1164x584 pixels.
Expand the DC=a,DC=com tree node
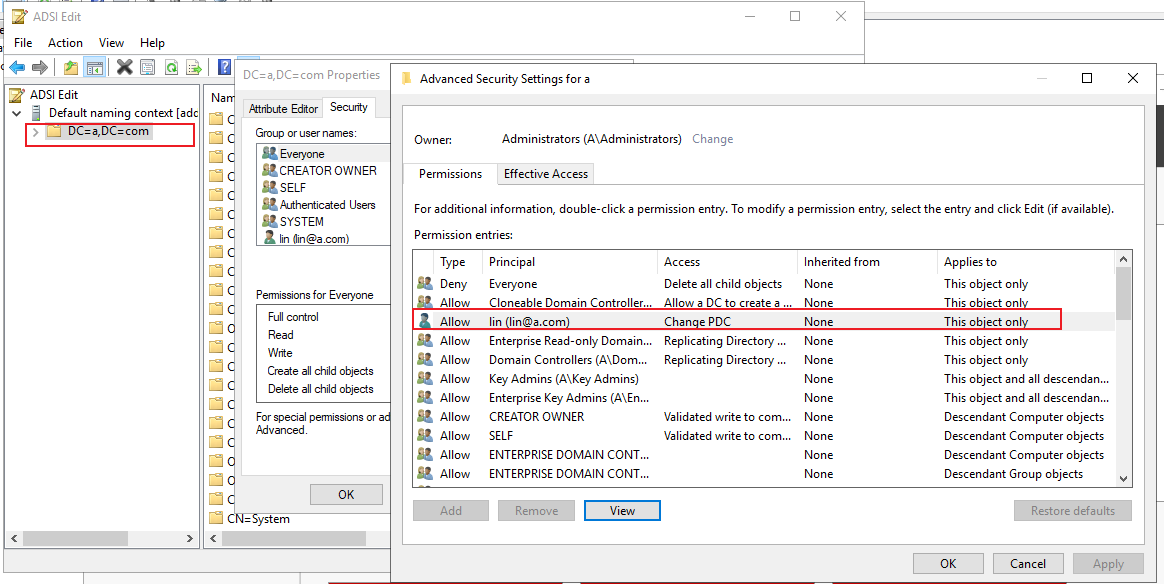36,131
